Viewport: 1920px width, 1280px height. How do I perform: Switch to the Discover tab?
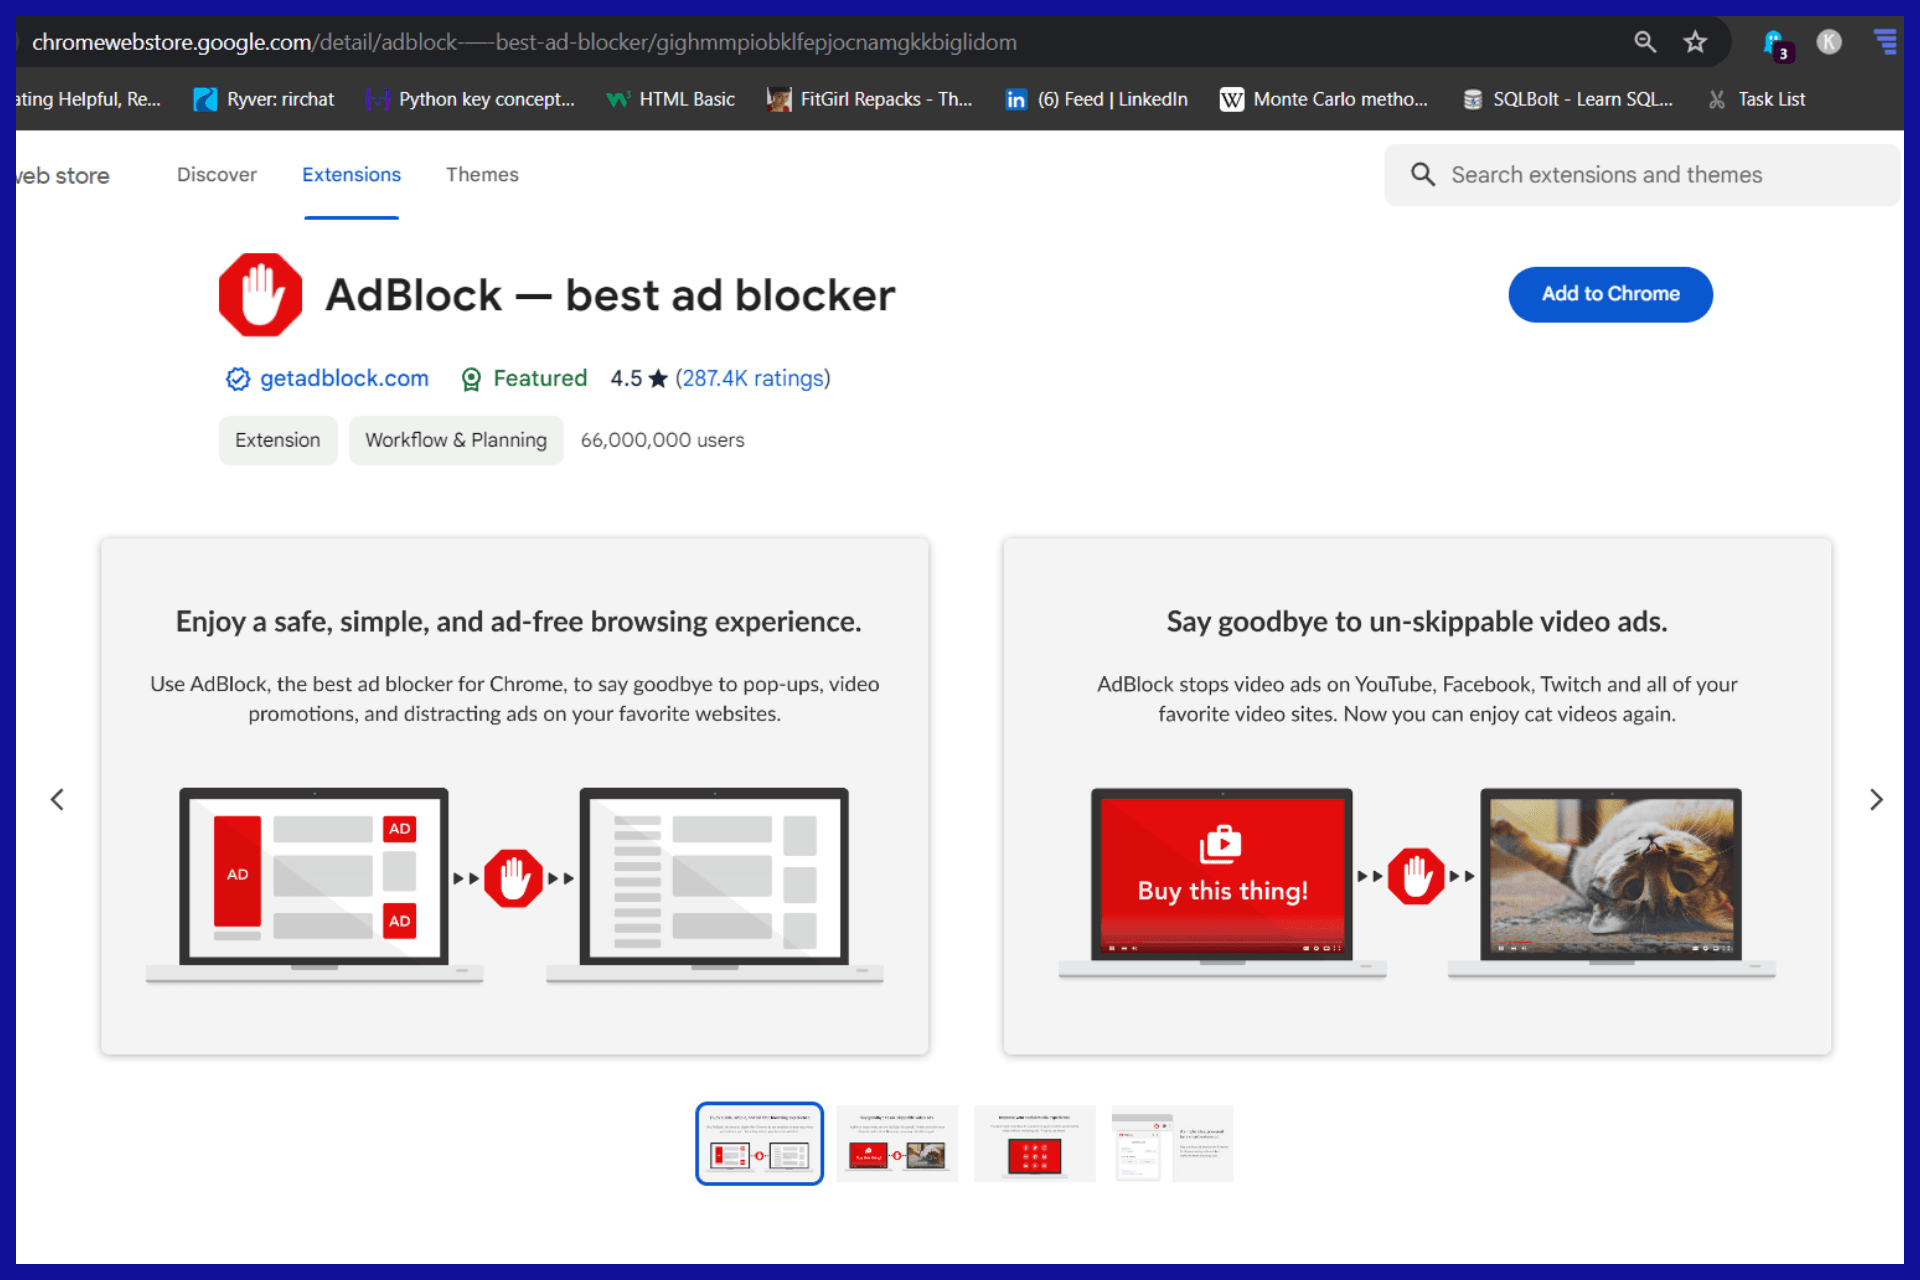(217, 175)
